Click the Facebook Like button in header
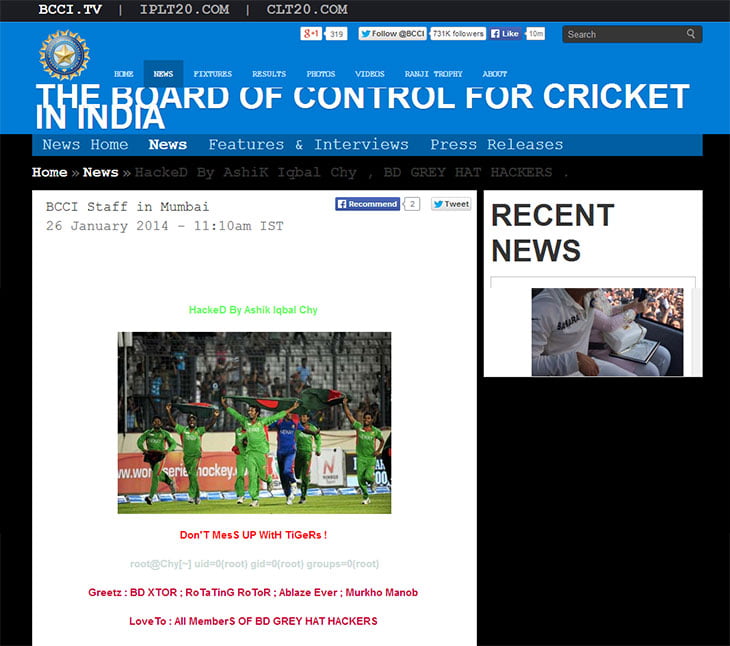Viewport: 730px width, 646px height. [x=505, y=34]
